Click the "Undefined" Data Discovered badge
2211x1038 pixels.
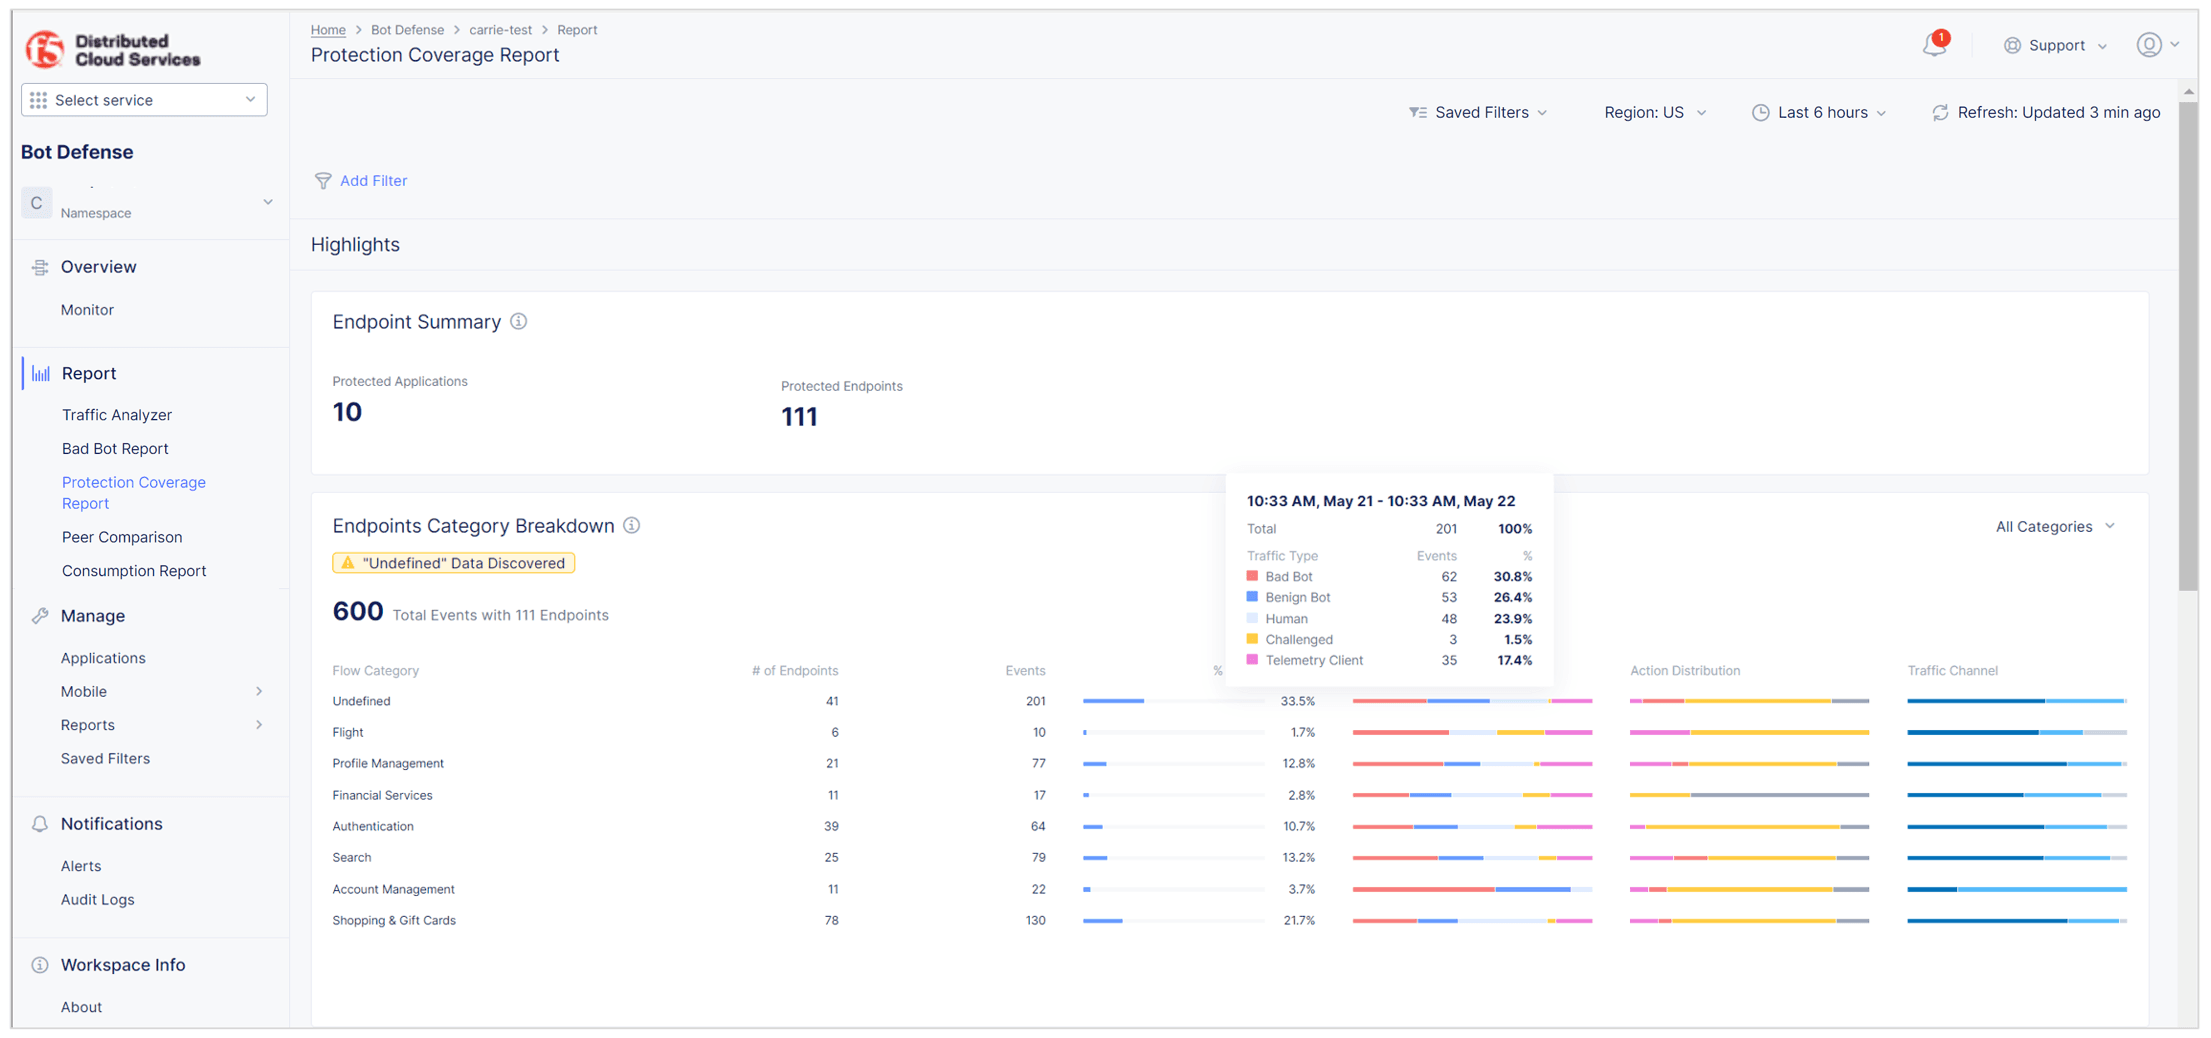(x=453, y=563)
